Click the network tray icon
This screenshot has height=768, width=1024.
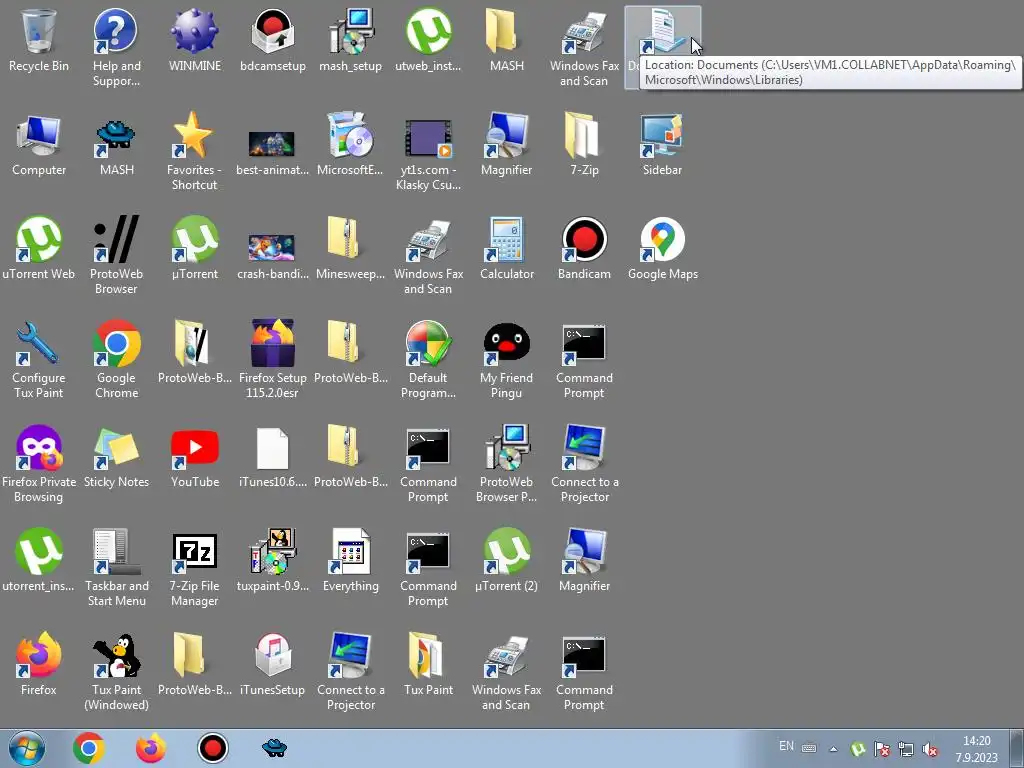point(906,749)
